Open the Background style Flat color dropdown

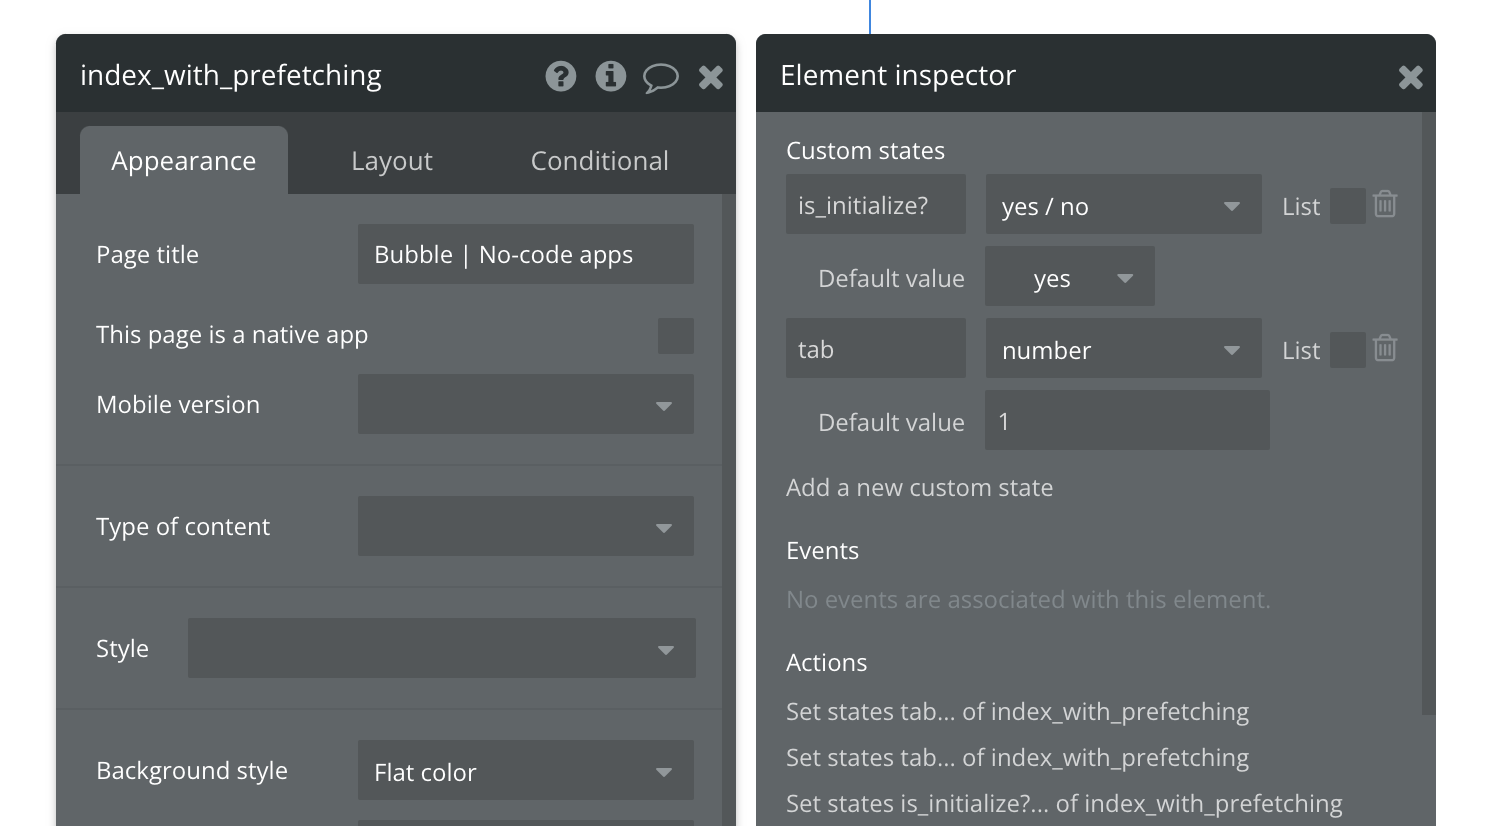[x=526, y=771]
